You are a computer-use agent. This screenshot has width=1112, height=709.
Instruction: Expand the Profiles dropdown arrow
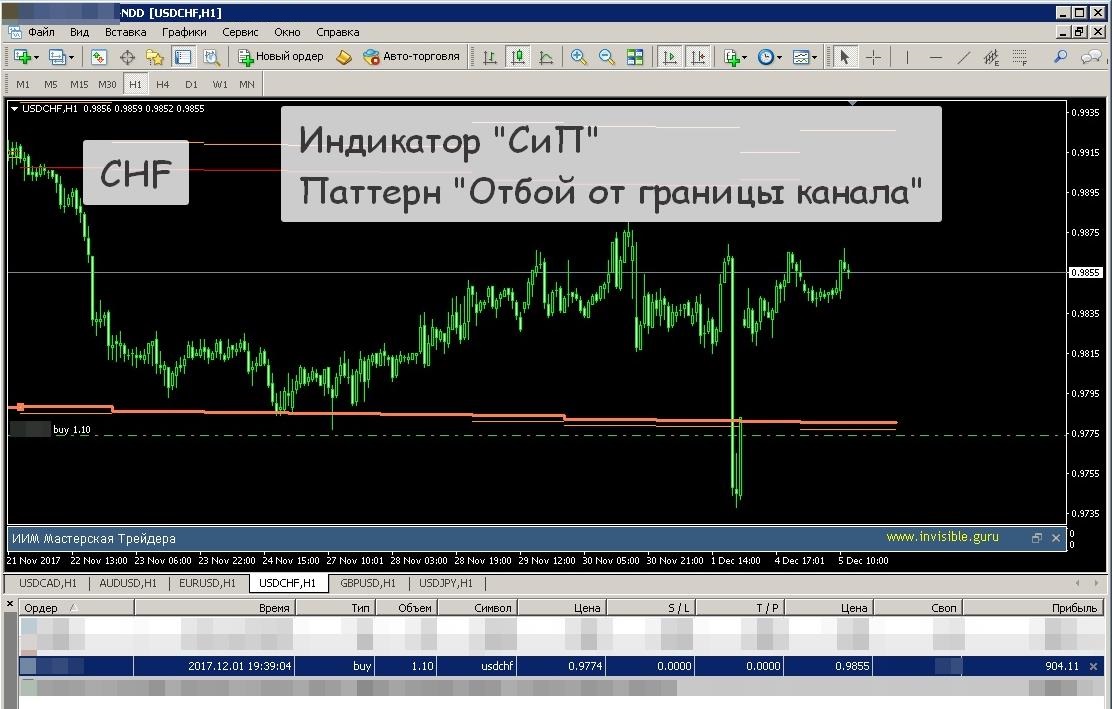(71, 57)
